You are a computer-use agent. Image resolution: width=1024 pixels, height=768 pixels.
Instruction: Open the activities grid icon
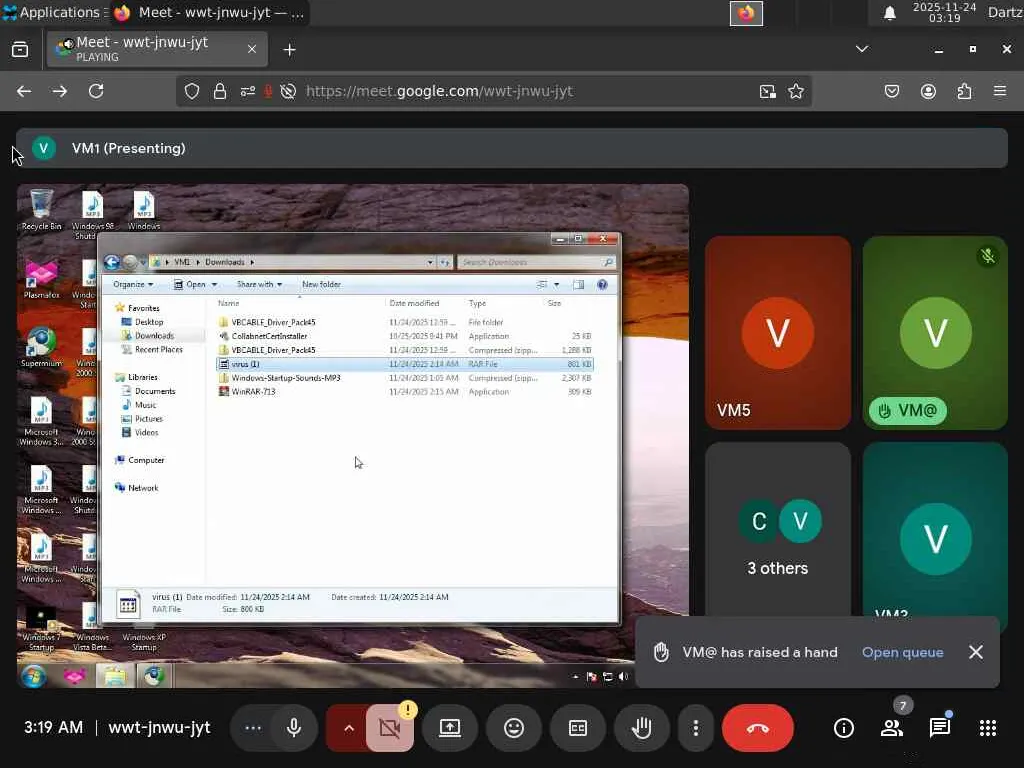987,728
